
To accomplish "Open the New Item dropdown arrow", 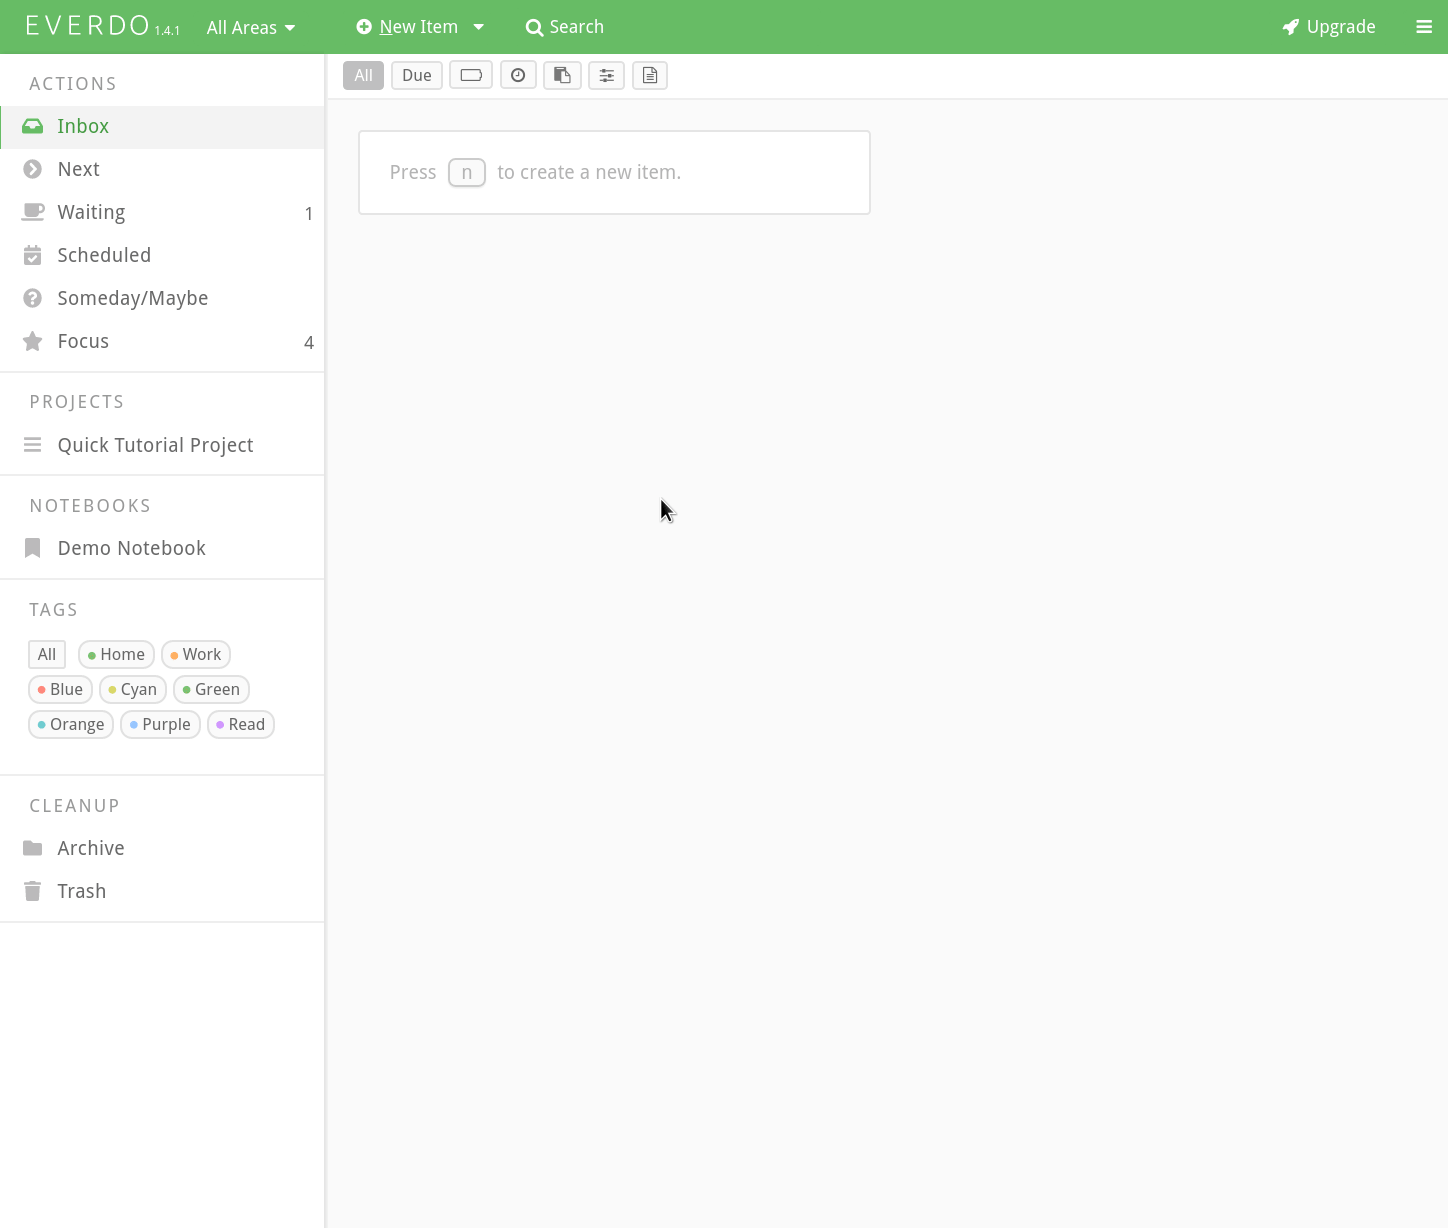I will click(478, 27).
